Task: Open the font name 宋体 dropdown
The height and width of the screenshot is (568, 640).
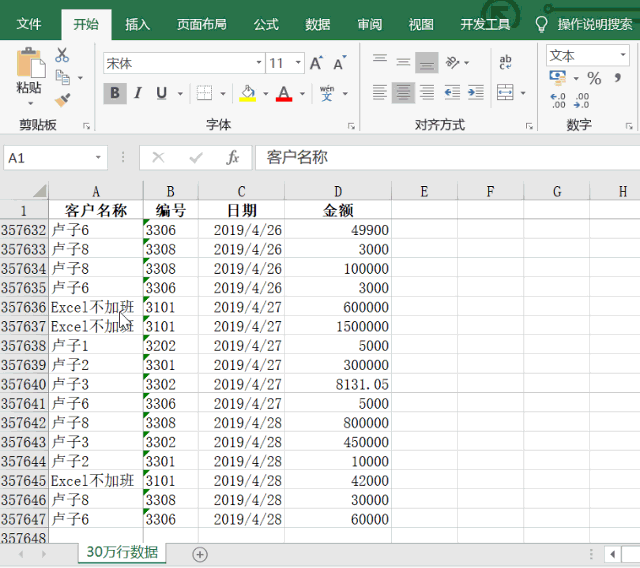Action: (x=259, y=63)
